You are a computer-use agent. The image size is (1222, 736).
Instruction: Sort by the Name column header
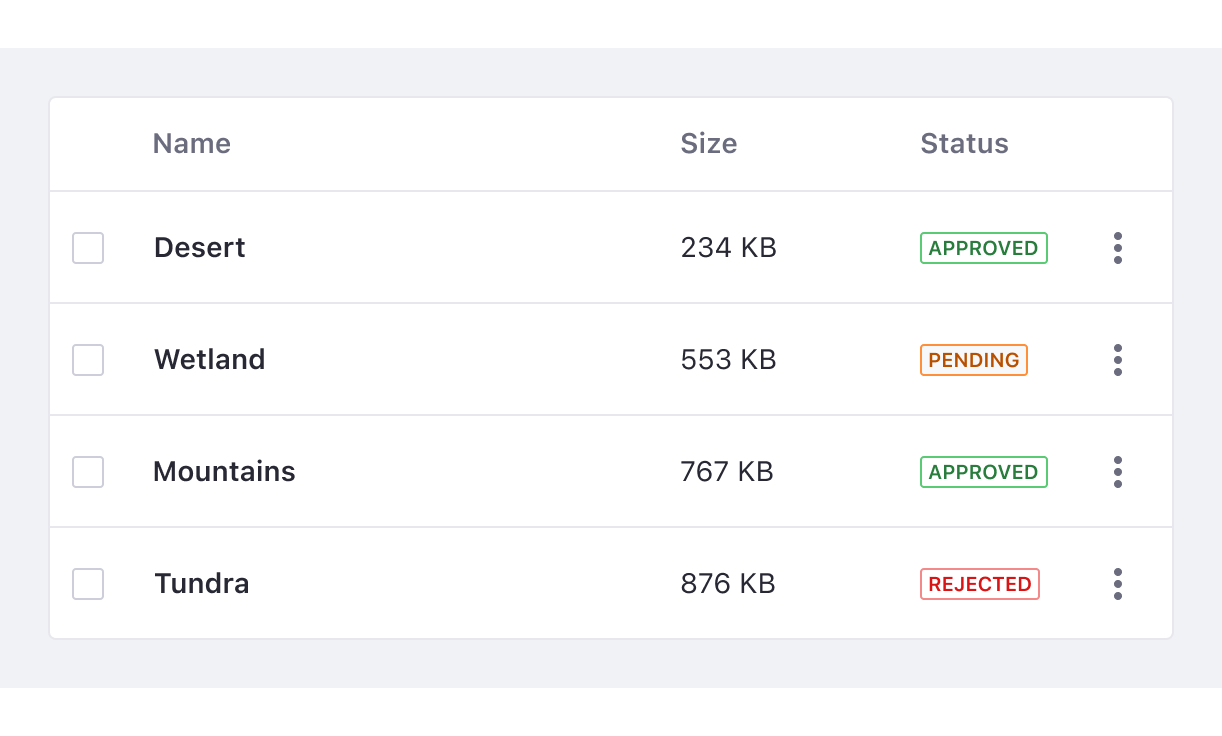(x=191, y=143)
